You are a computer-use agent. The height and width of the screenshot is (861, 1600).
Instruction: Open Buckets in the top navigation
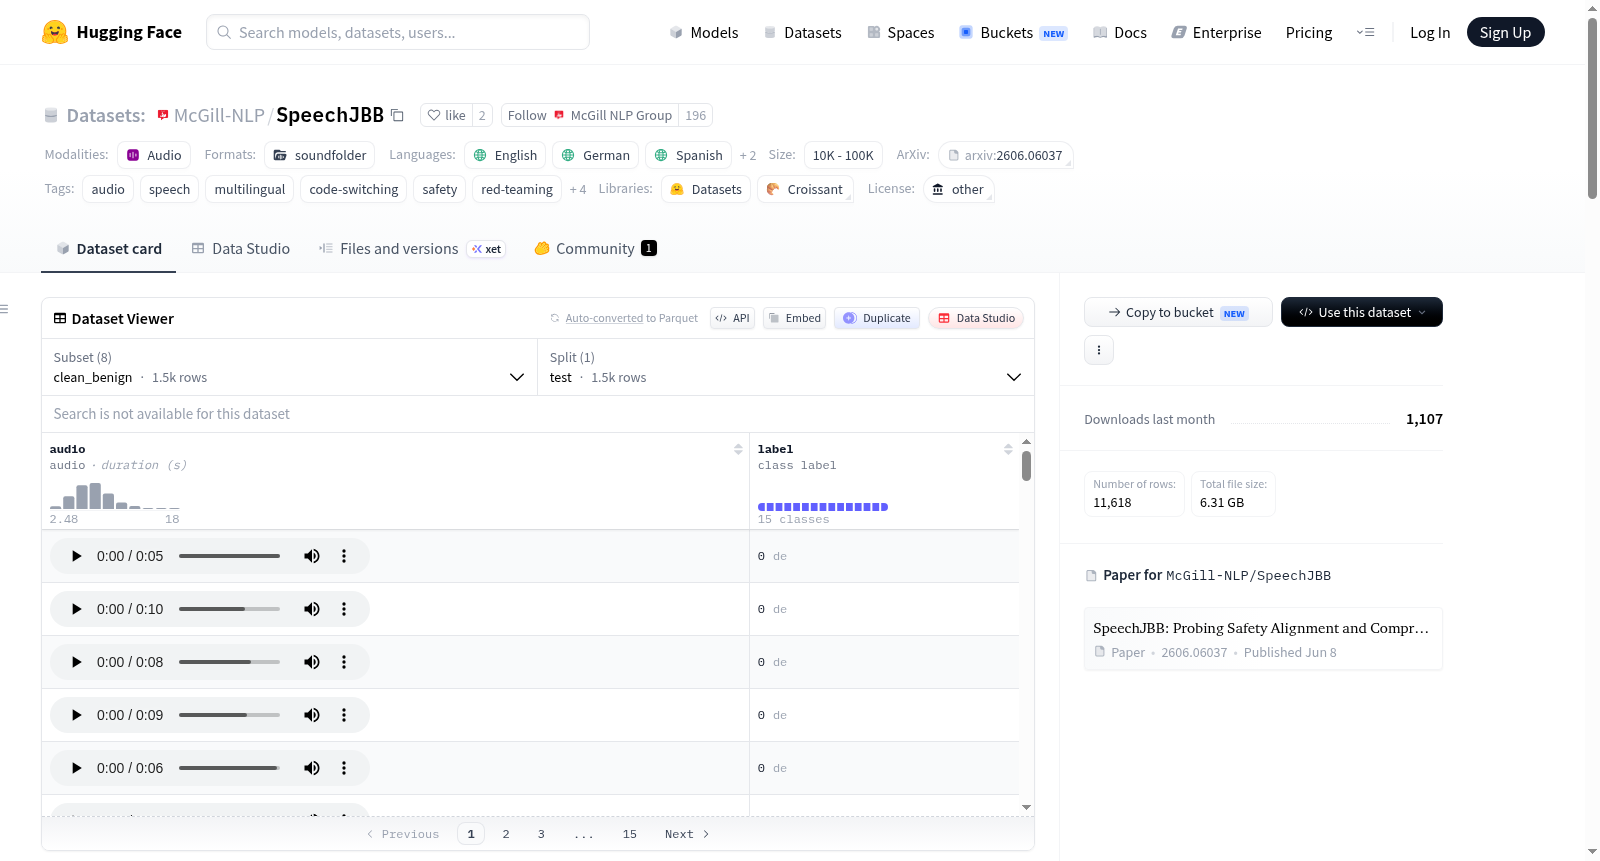pos(1013,33)
